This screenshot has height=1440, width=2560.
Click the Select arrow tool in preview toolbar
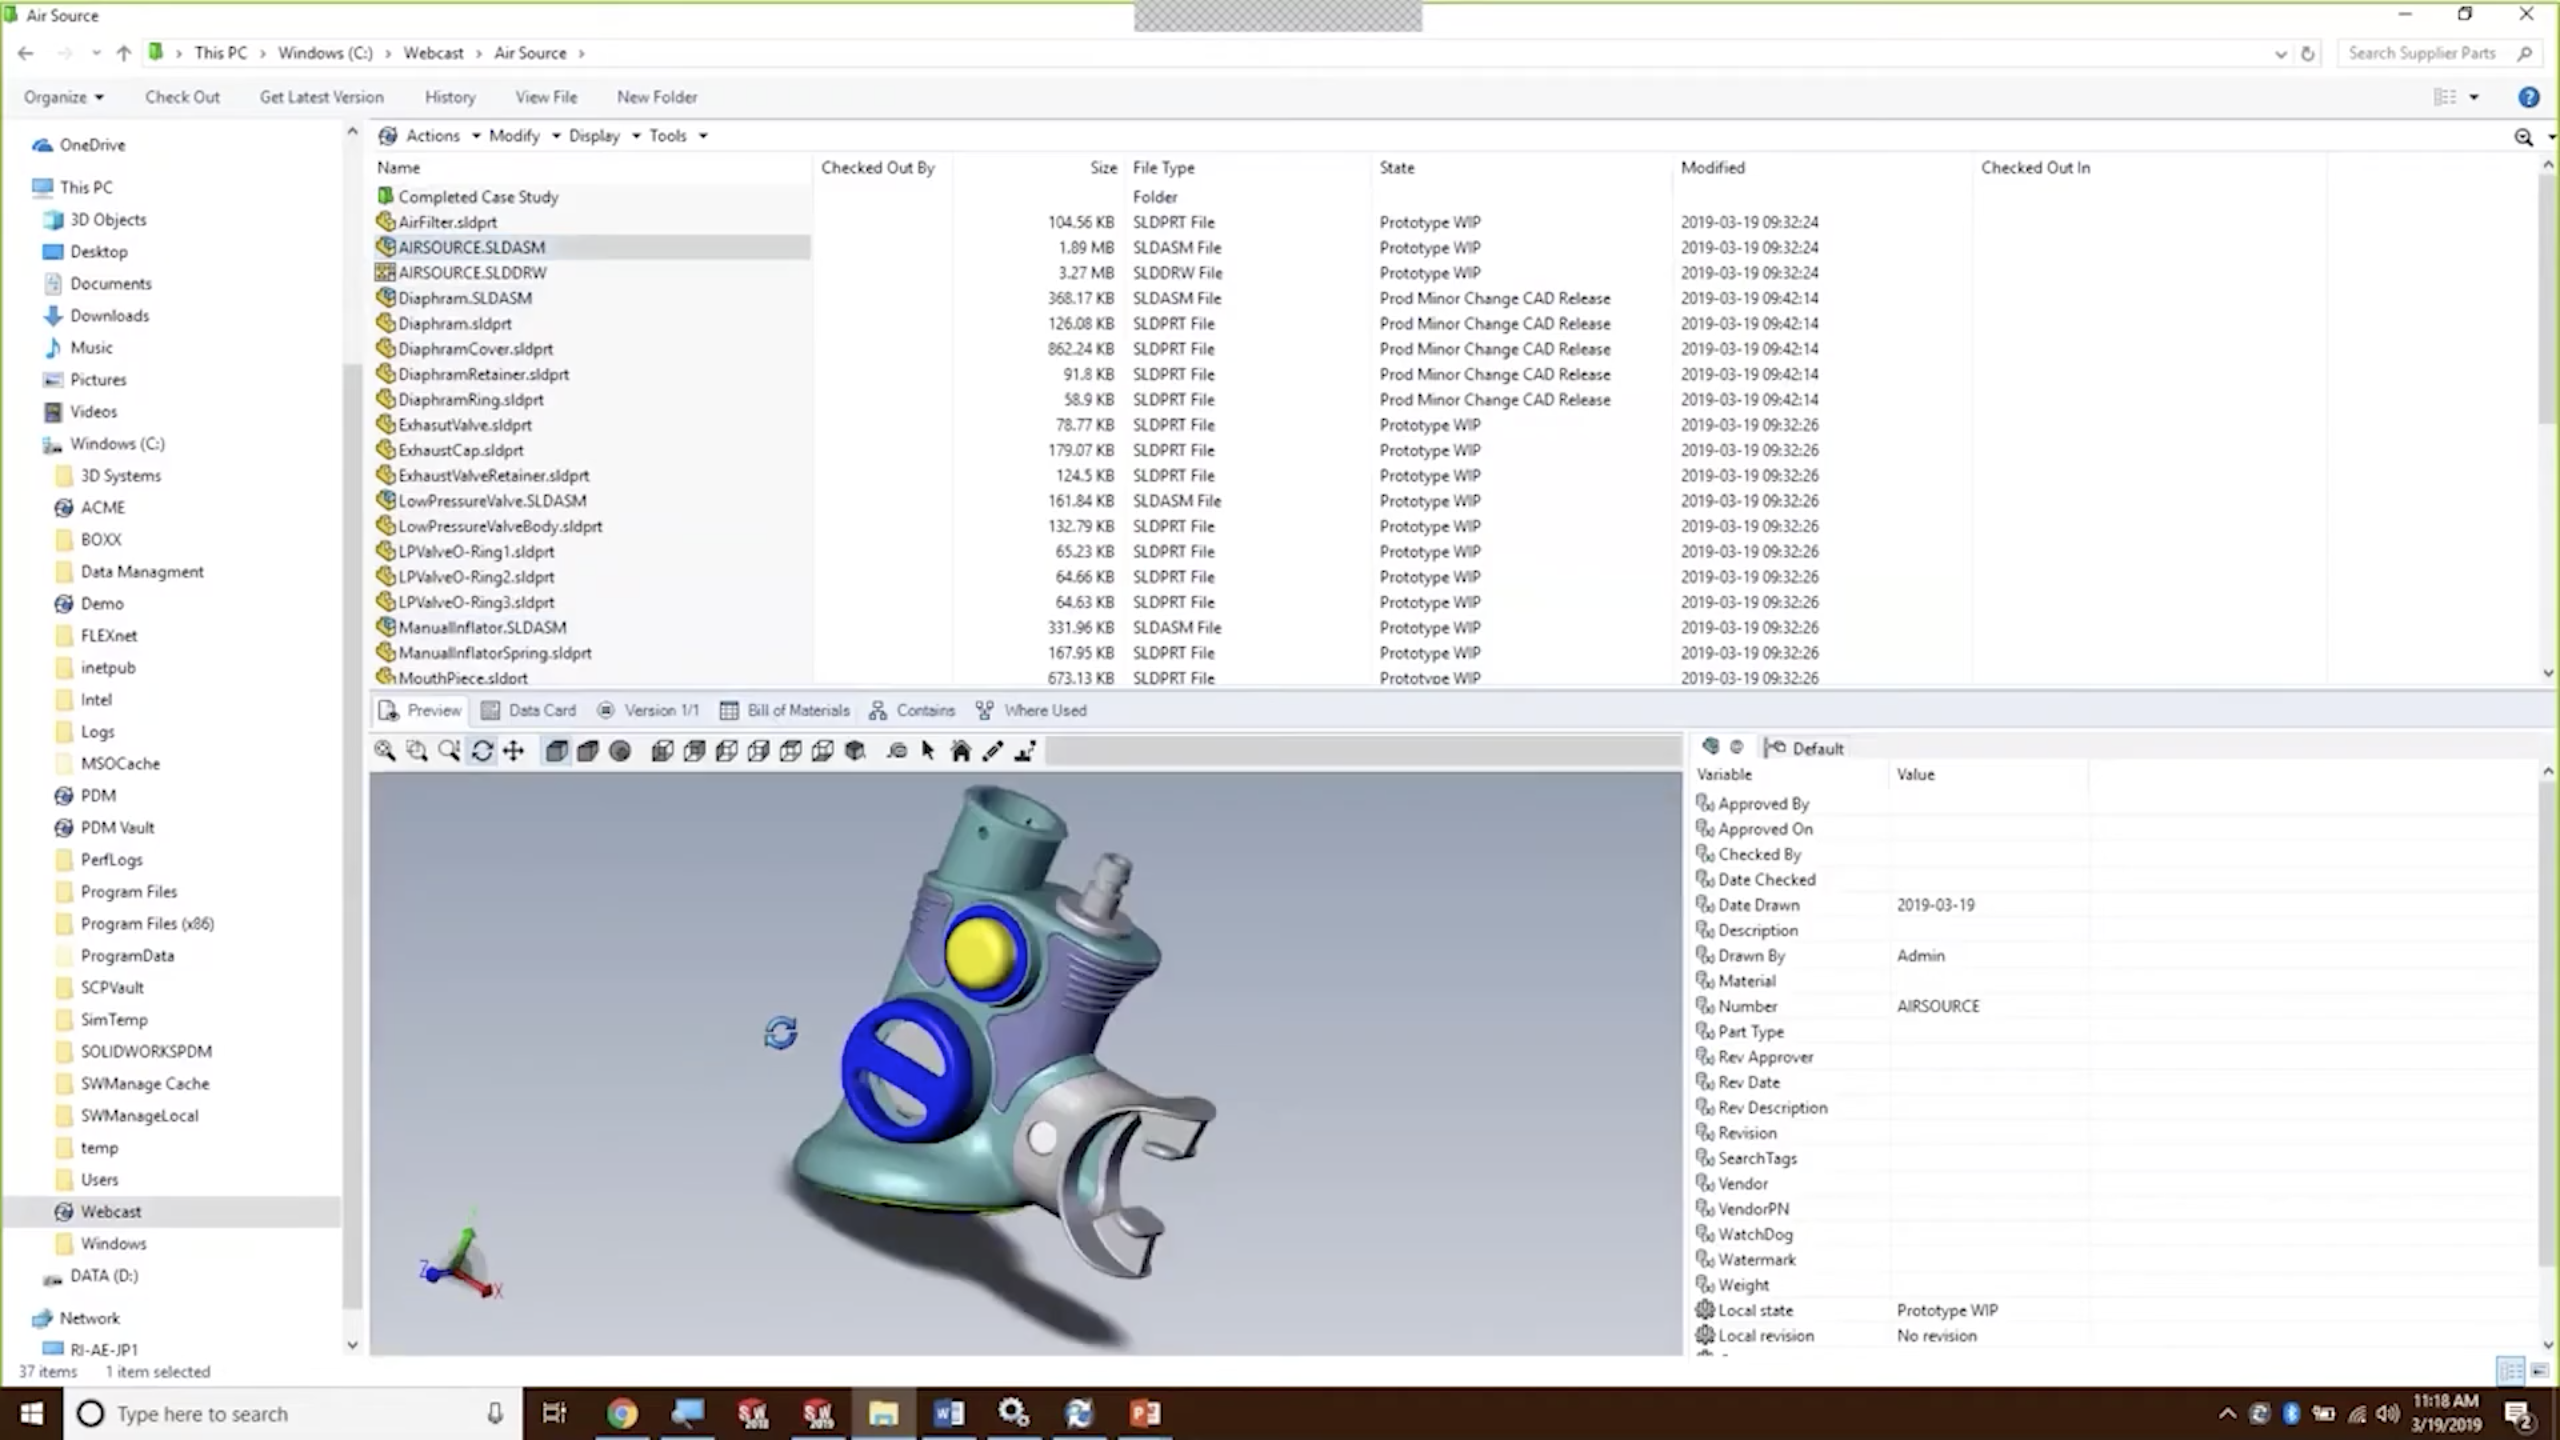(928, 751)
